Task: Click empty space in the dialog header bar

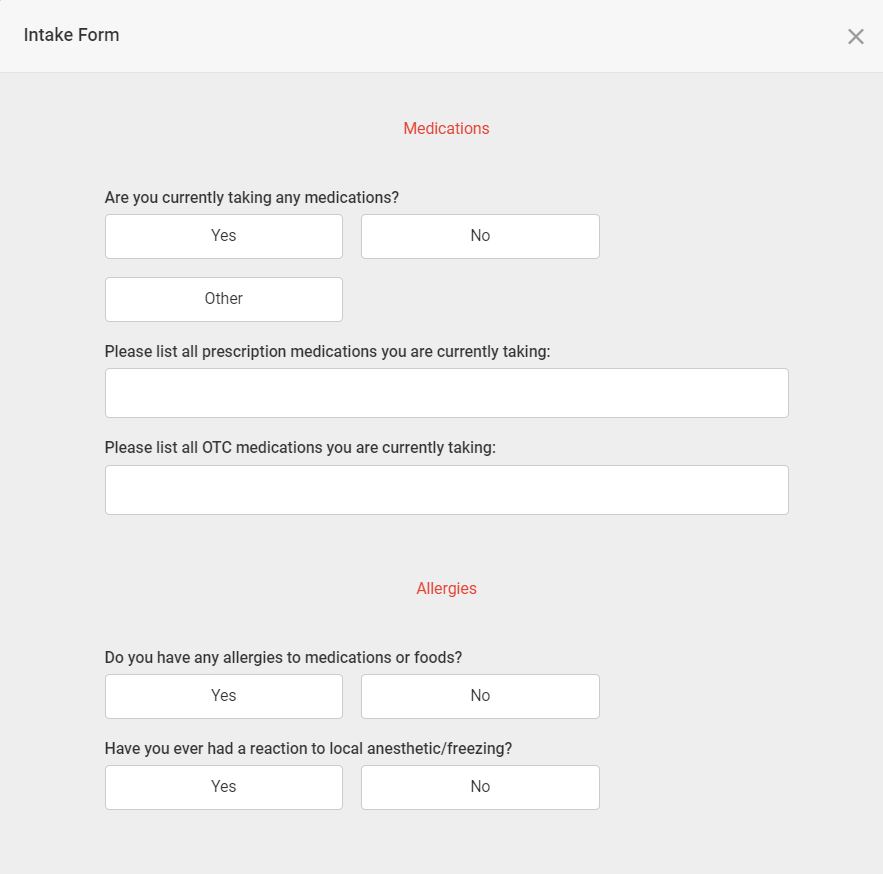Action: pos(479,35)
